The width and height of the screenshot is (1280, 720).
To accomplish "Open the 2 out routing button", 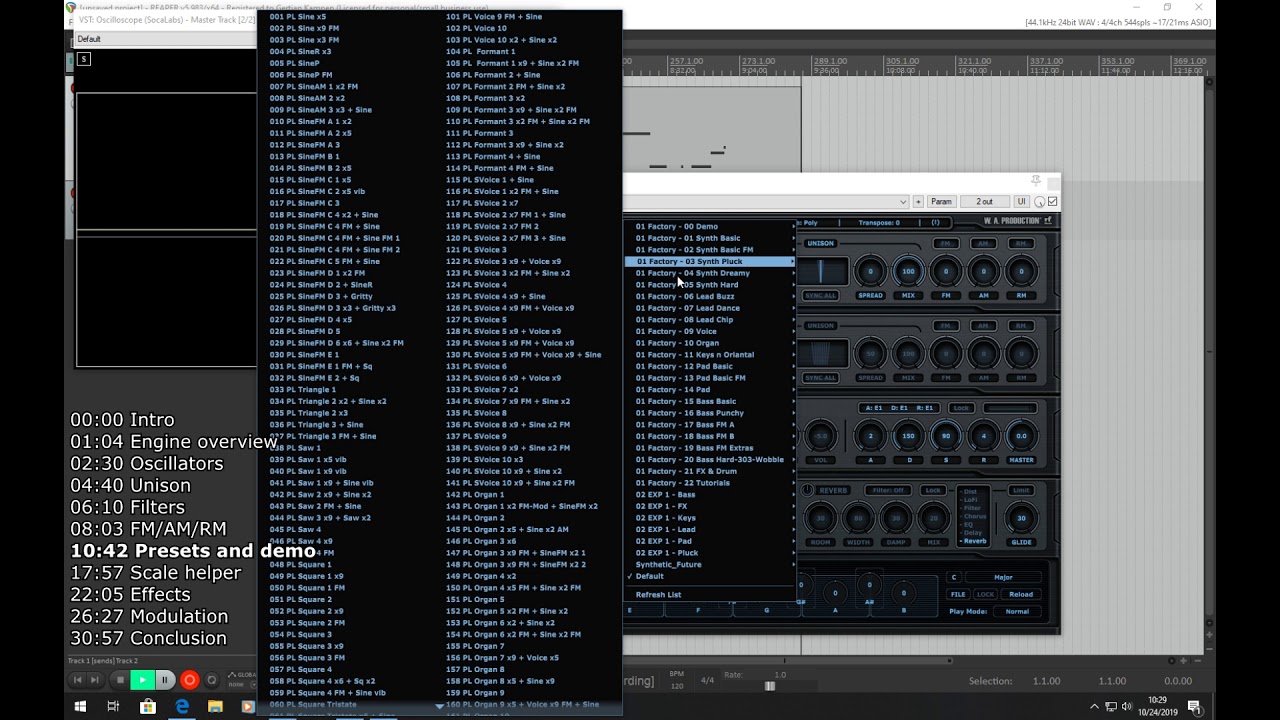I will tap(984, 202).
